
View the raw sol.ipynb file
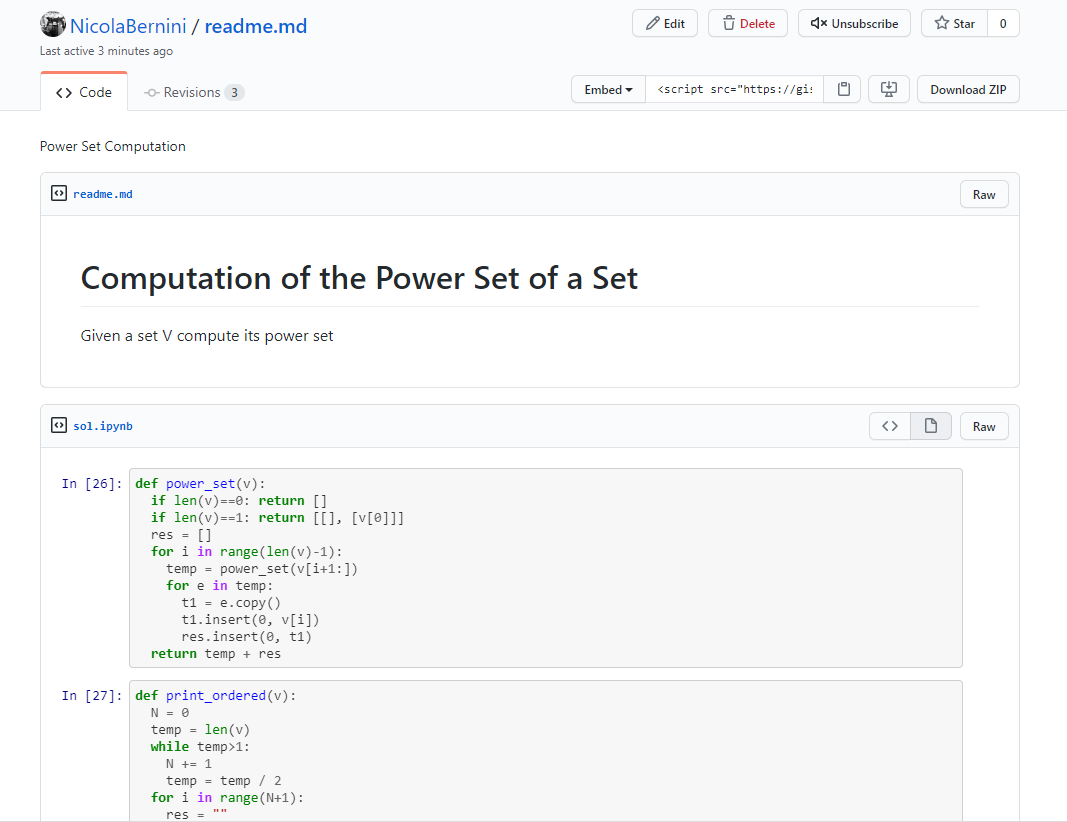[984, 427]
